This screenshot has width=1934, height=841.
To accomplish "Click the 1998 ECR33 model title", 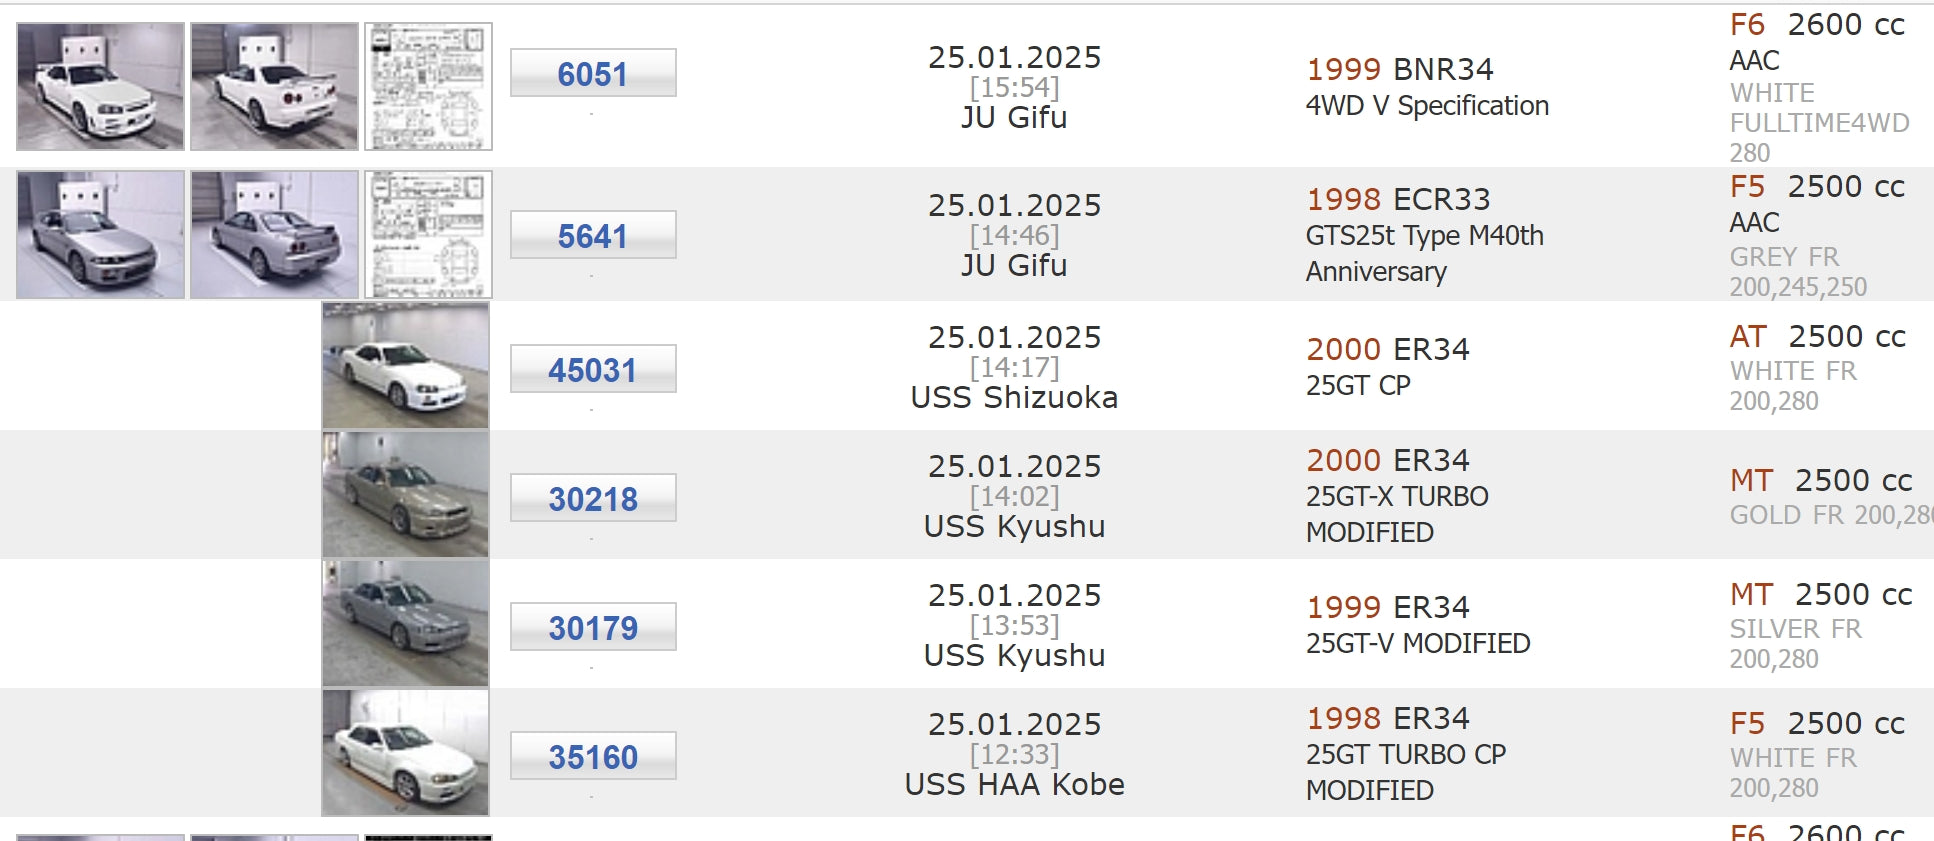I will tap(1398, 199).
